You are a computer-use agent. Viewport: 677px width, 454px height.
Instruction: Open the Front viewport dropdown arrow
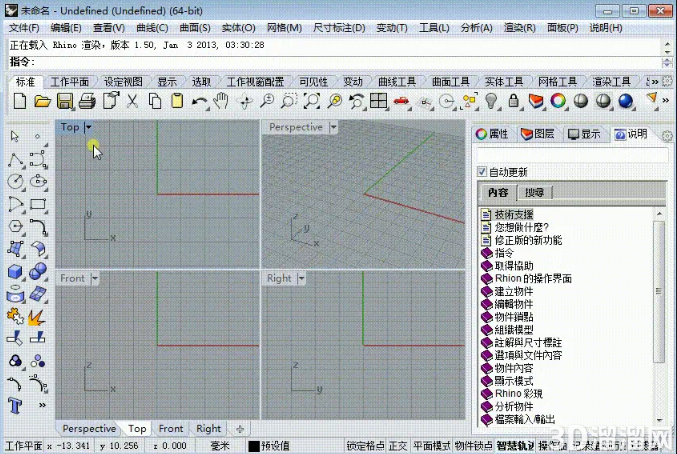(x=95, y=278)
